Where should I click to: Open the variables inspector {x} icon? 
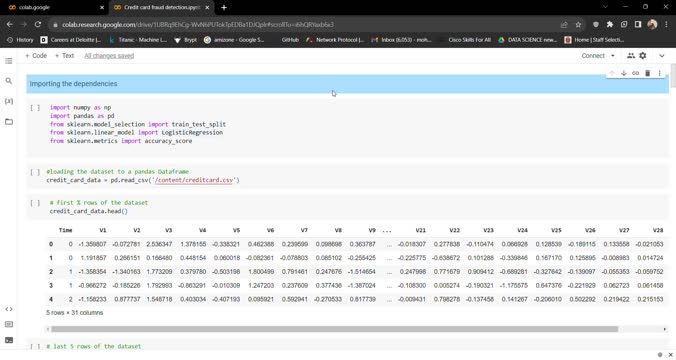[x=9, y=101]
